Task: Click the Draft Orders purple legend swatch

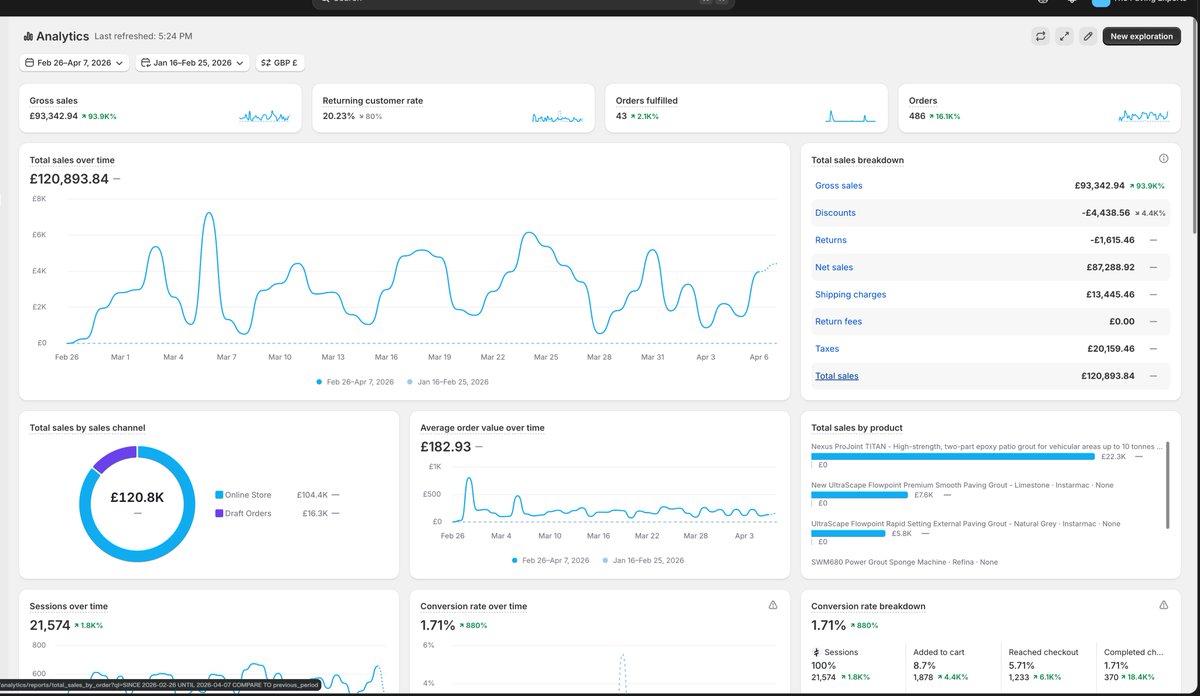Action: [x=219, y=513]
